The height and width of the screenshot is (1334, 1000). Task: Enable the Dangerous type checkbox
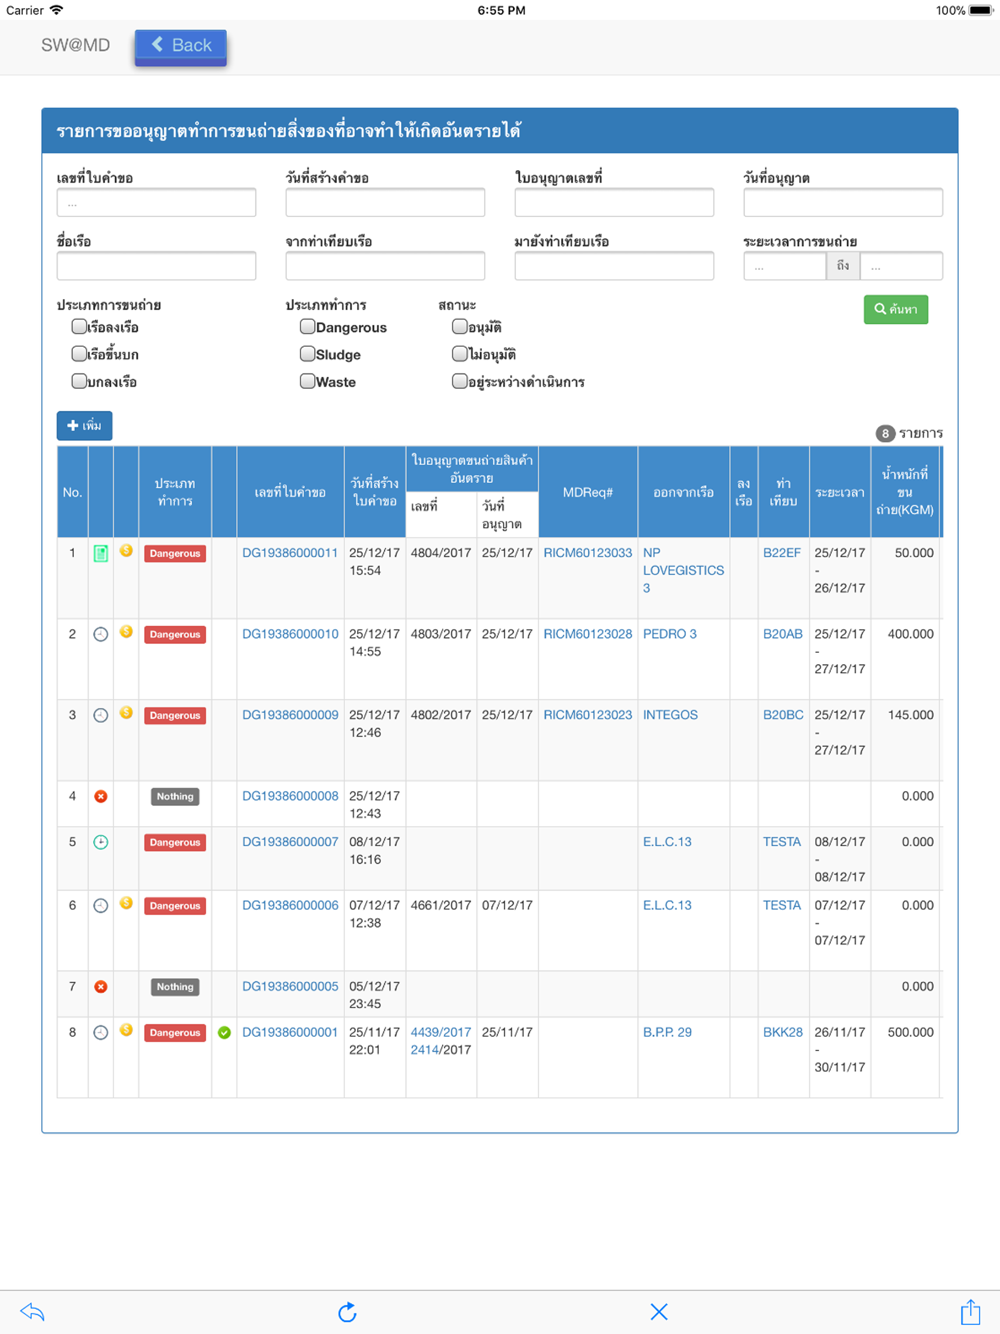point(308,327)
